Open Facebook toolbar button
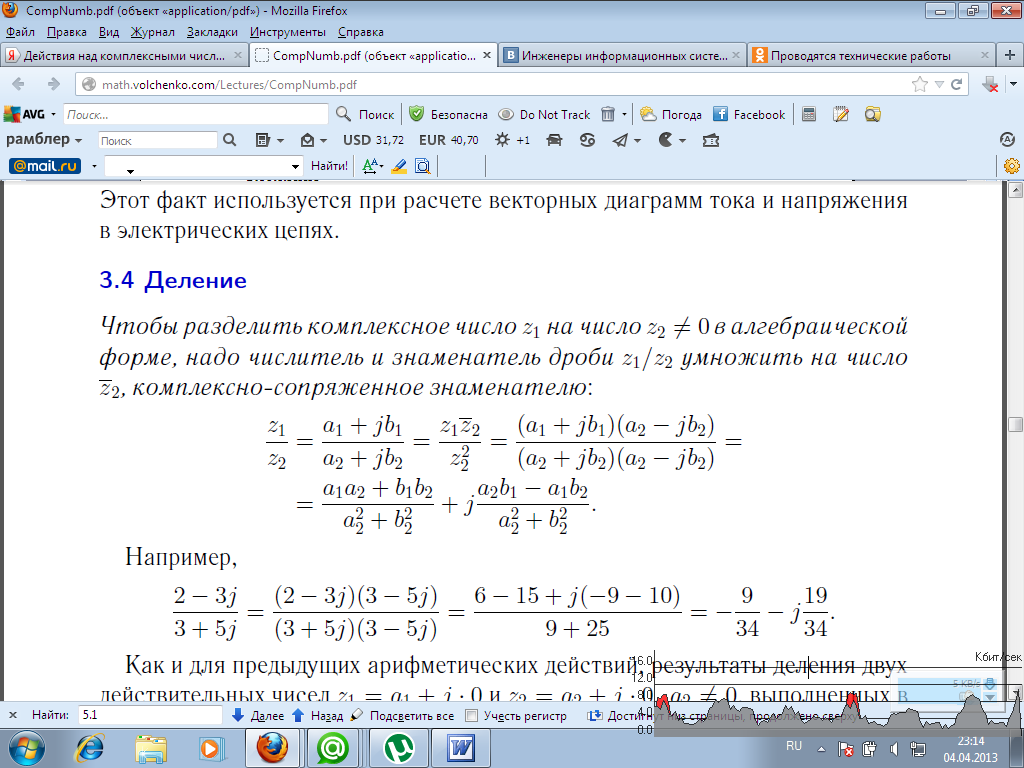1024x768 pixels. (x=749, y=114)
